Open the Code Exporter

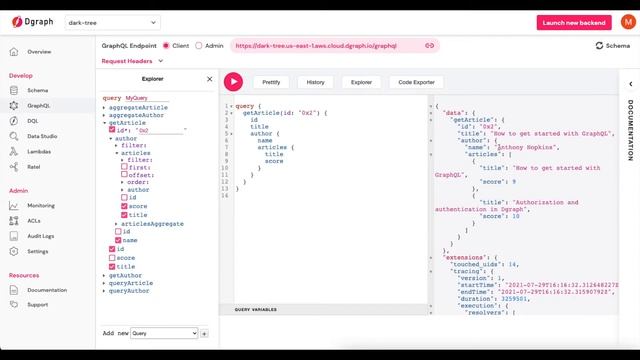coord(416,82)
